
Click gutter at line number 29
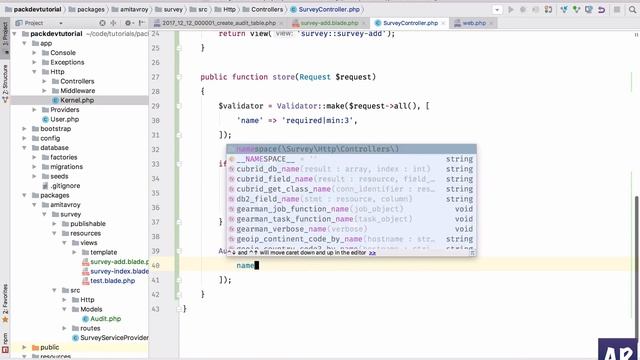point(156,106)
